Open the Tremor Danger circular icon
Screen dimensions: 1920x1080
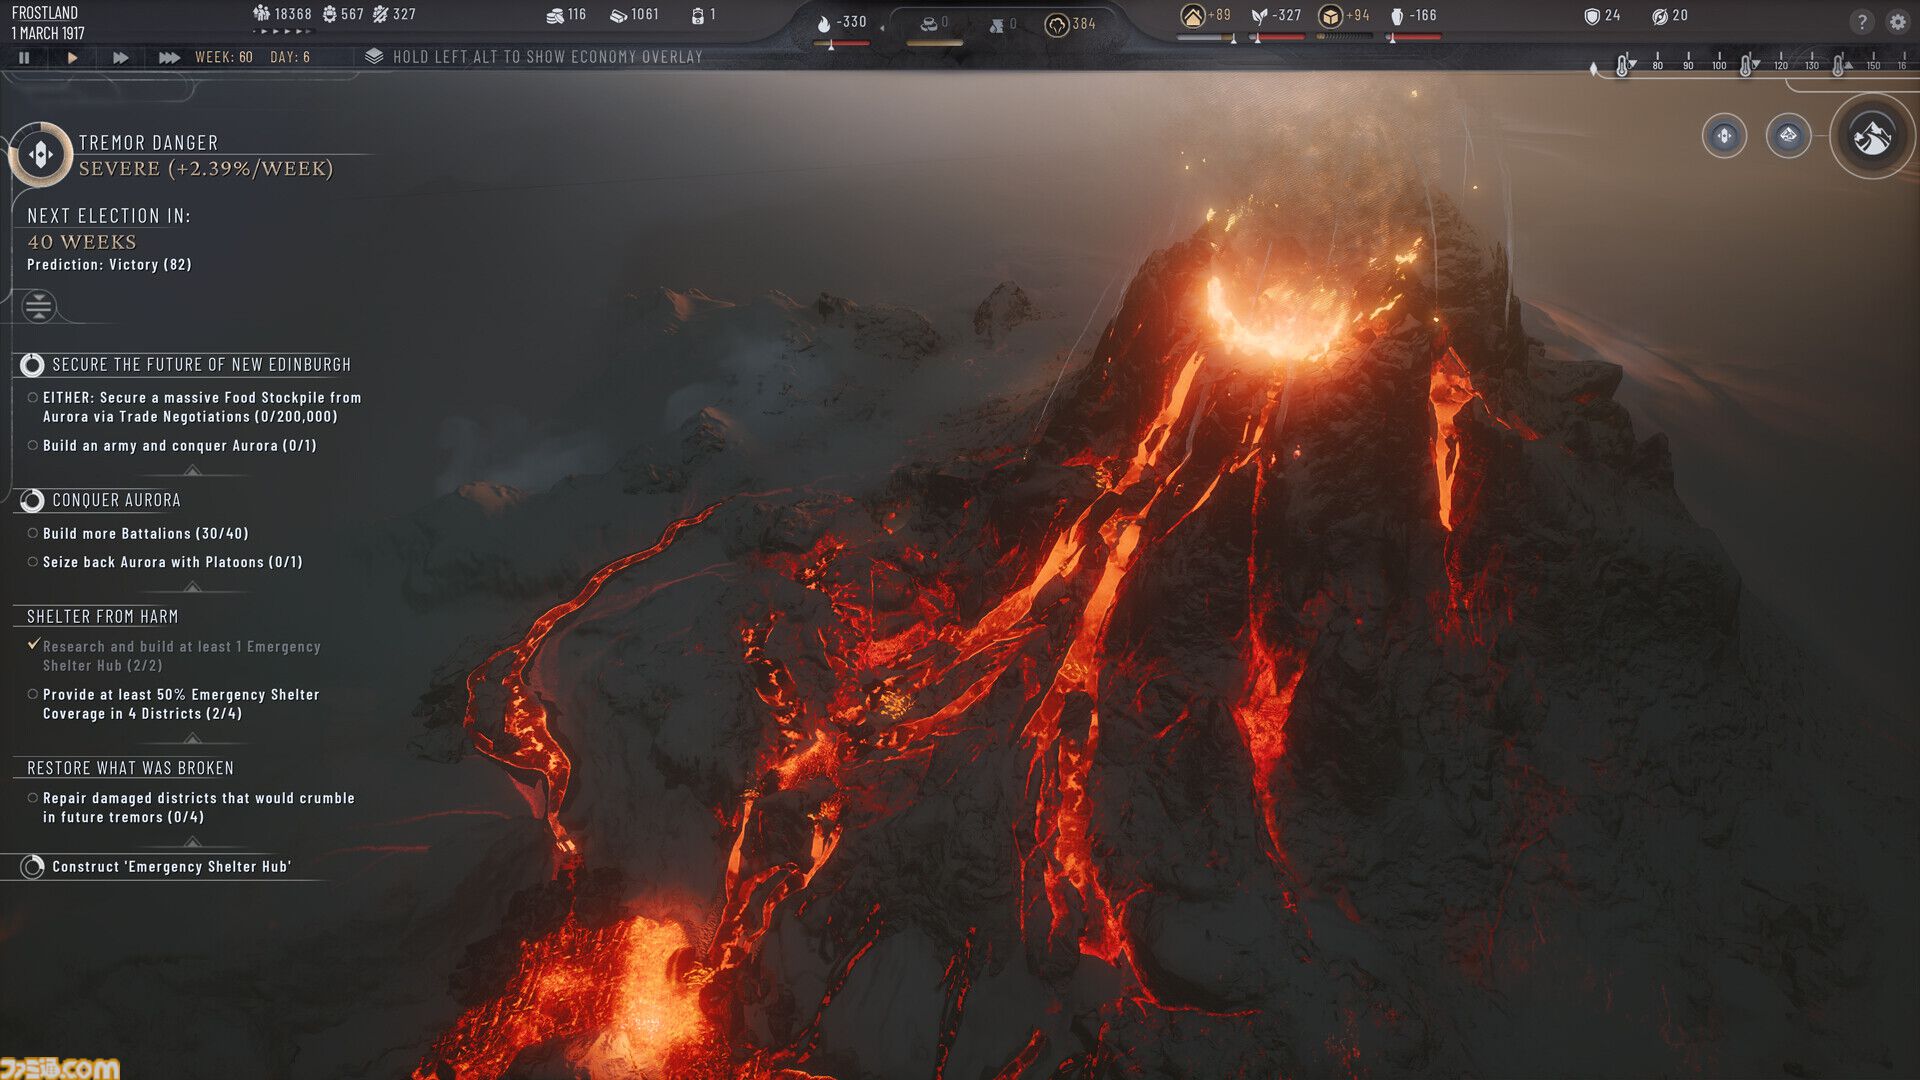pos(40,154)
